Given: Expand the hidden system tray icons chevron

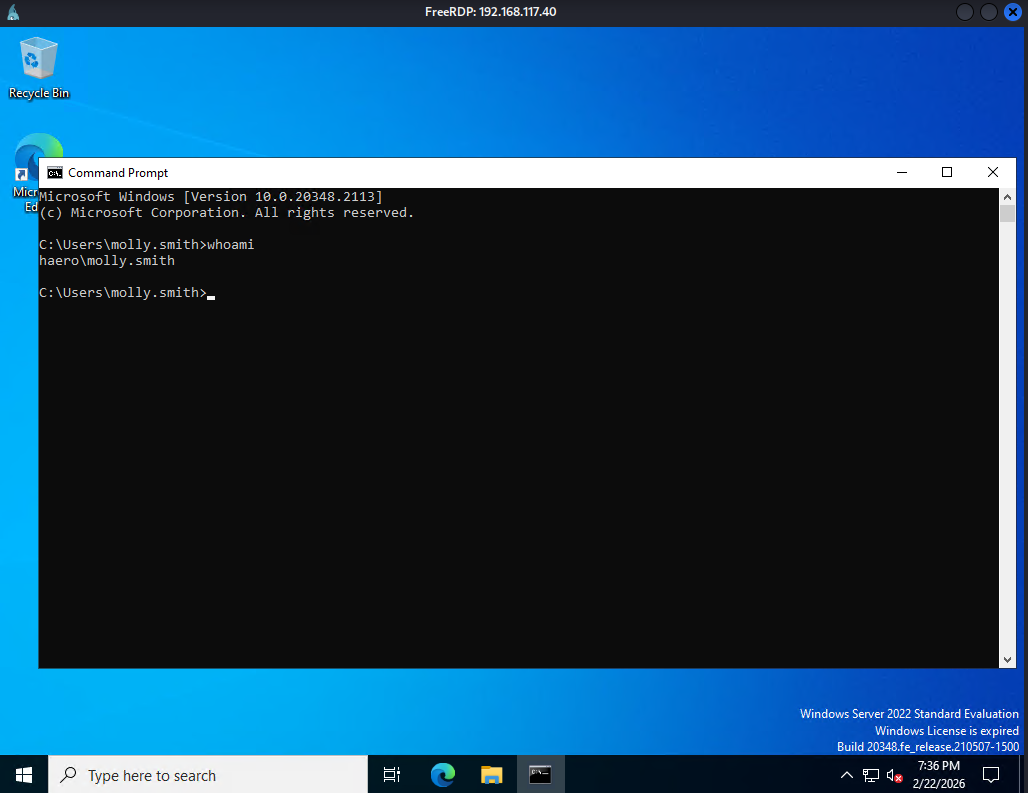Looking at the screenshot, I should [x=847, y=775].
